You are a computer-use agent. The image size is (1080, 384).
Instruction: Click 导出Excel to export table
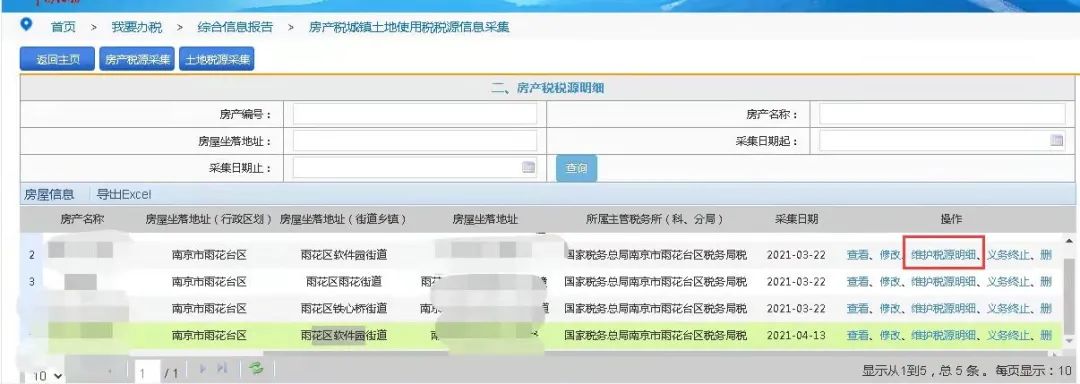click(124, 195)
